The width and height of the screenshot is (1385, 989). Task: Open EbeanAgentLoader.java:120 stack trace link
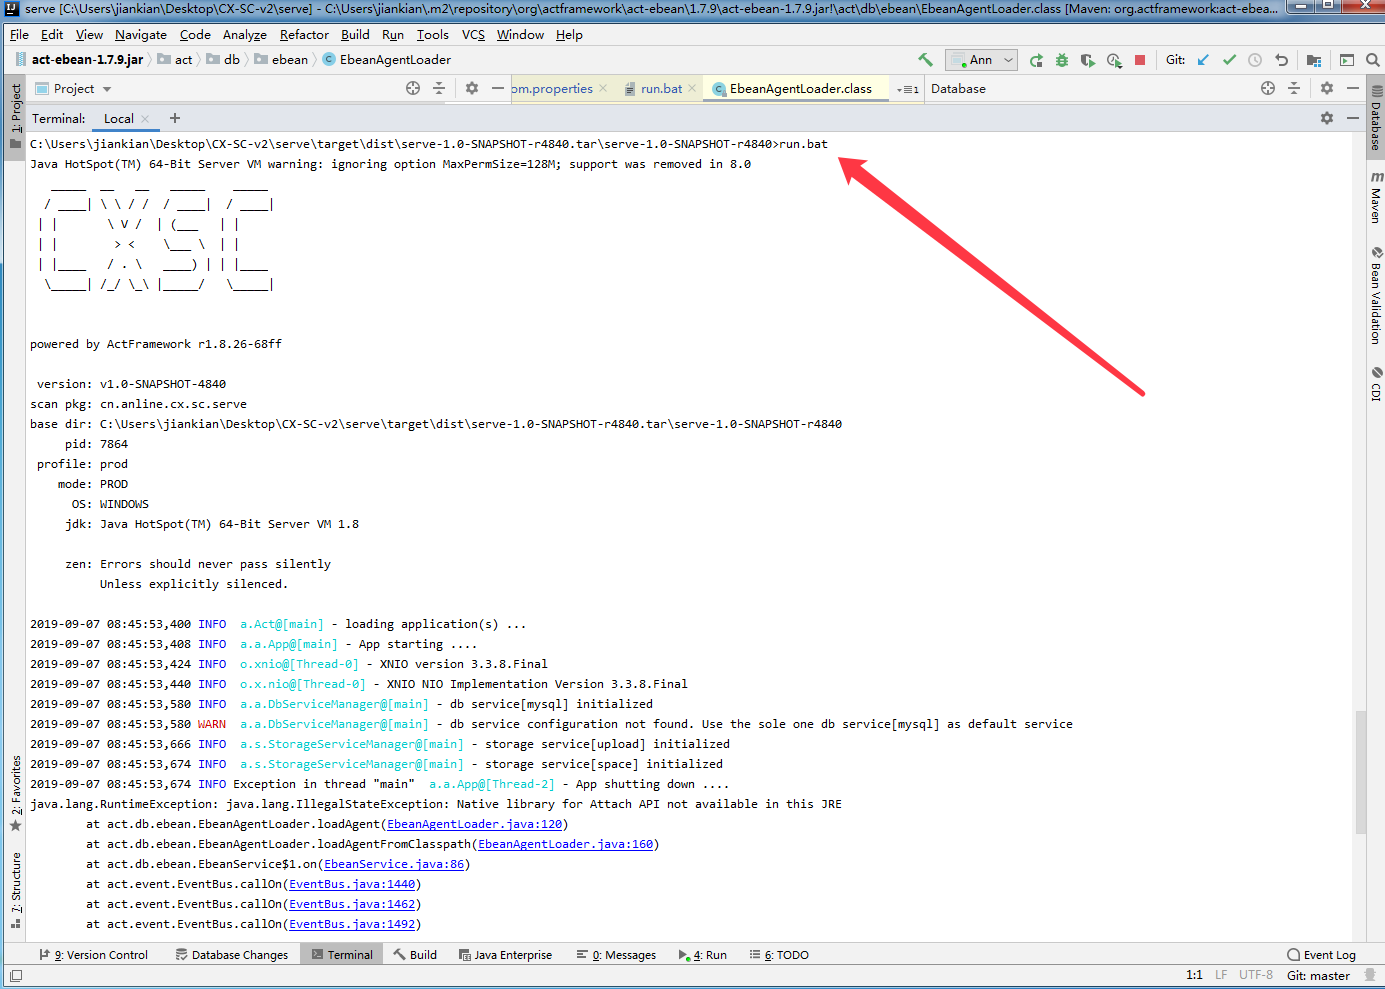[x=474, y=823]
